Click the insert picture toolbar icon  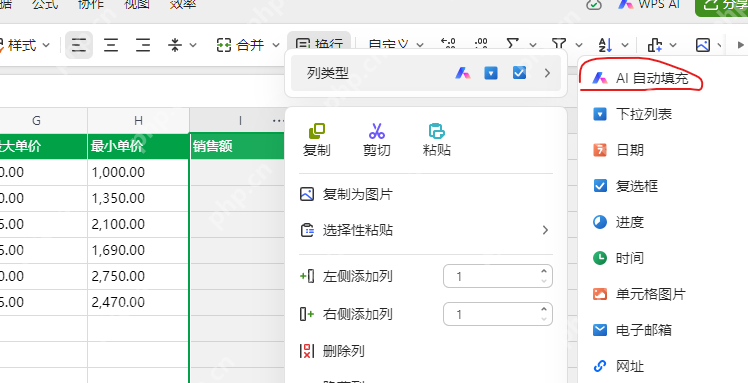703,45
